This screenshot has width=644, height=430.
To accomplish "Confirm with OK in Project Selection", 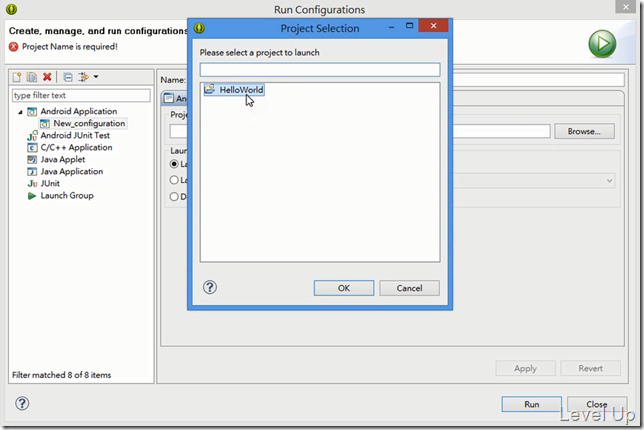I will point(344,288).
